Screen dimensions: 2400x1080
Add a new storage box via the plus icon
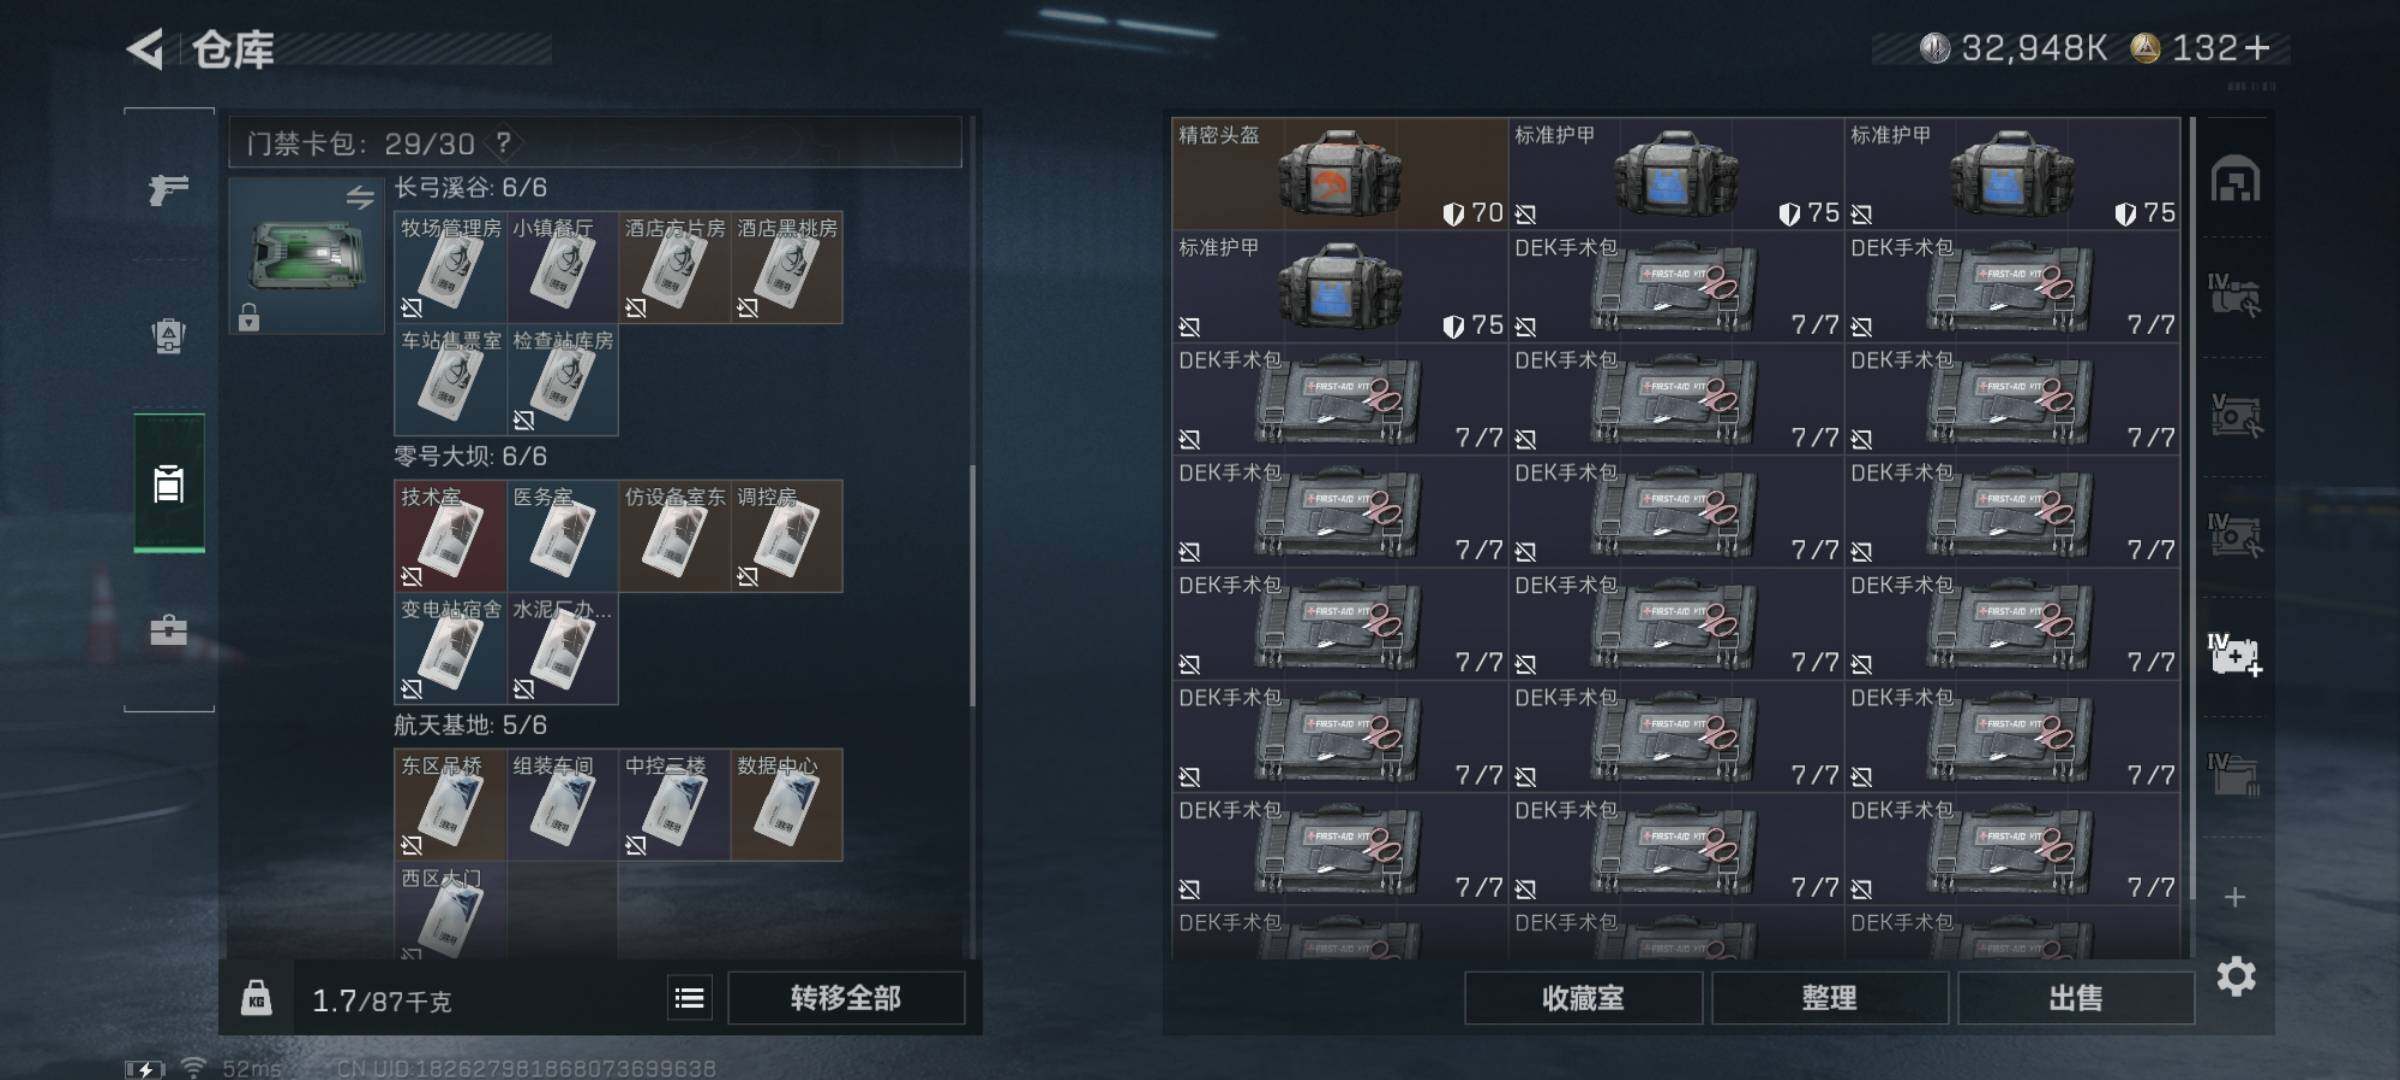(2235, 897)
